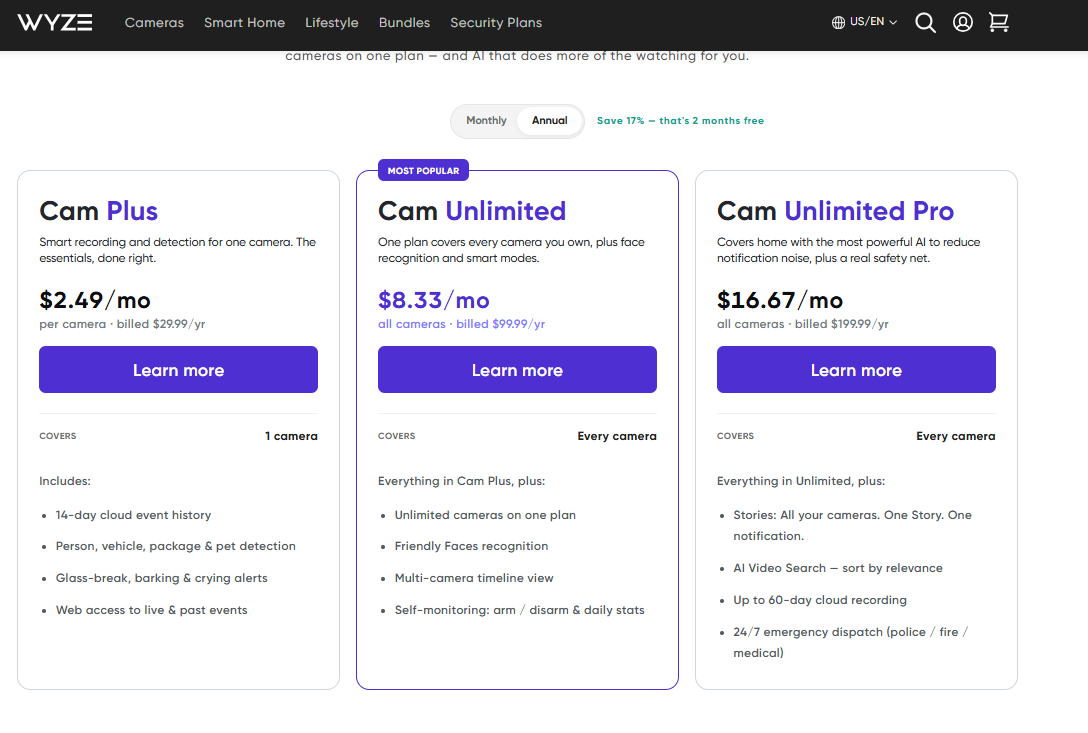Click '14-day cloud event history'
Screen dimensions: 1088x733
click(x=133, y=515)
